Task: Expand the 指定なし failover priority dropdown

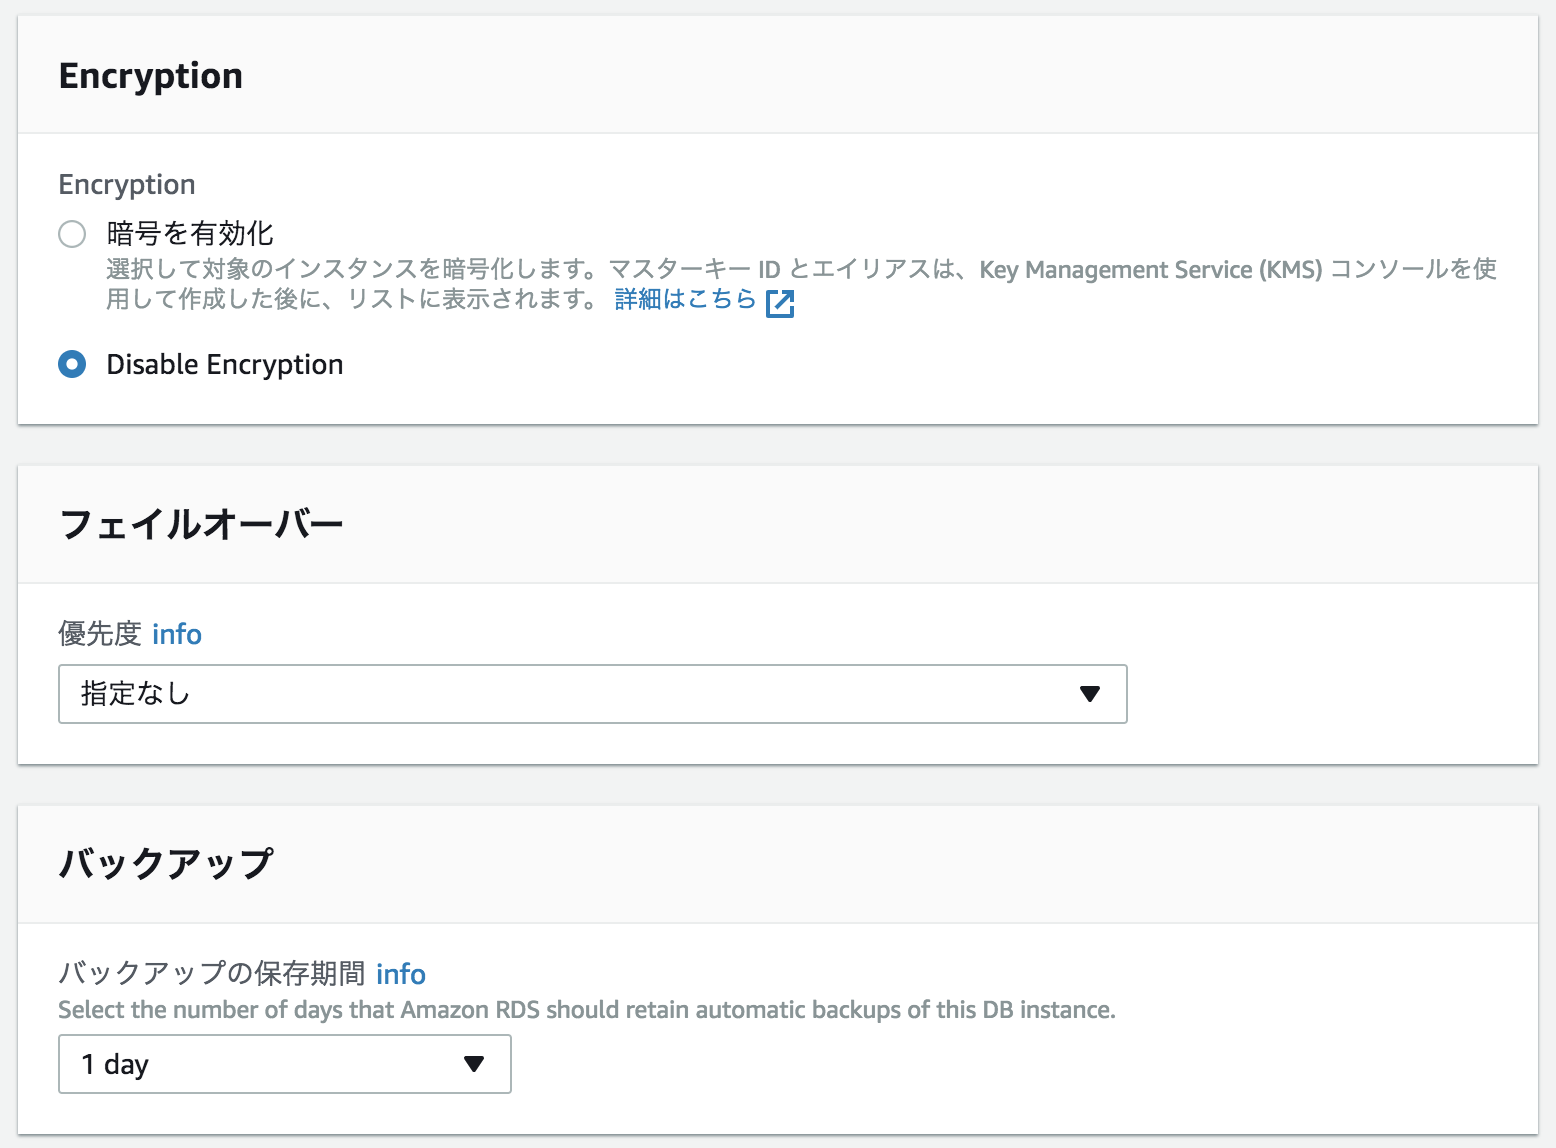Action: point(593,694)
